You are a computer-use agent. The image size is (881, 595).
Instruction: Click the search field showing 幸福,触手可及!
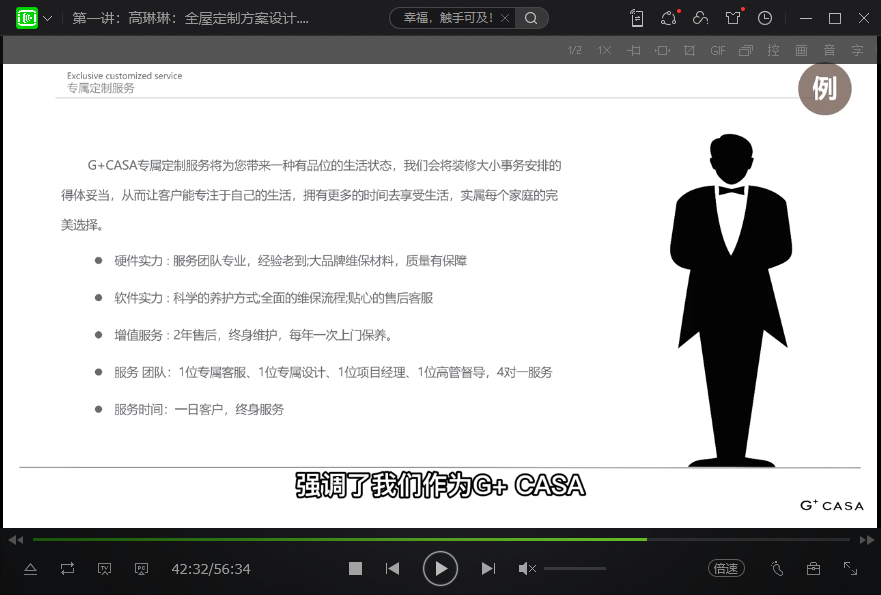pos(447,18)
